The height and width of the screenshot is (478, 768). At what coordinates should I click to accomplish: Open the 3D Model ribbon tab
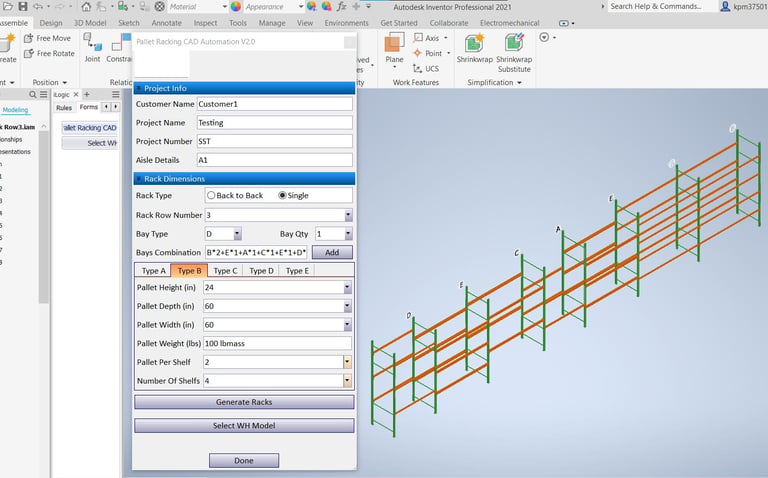click(90, 23)
